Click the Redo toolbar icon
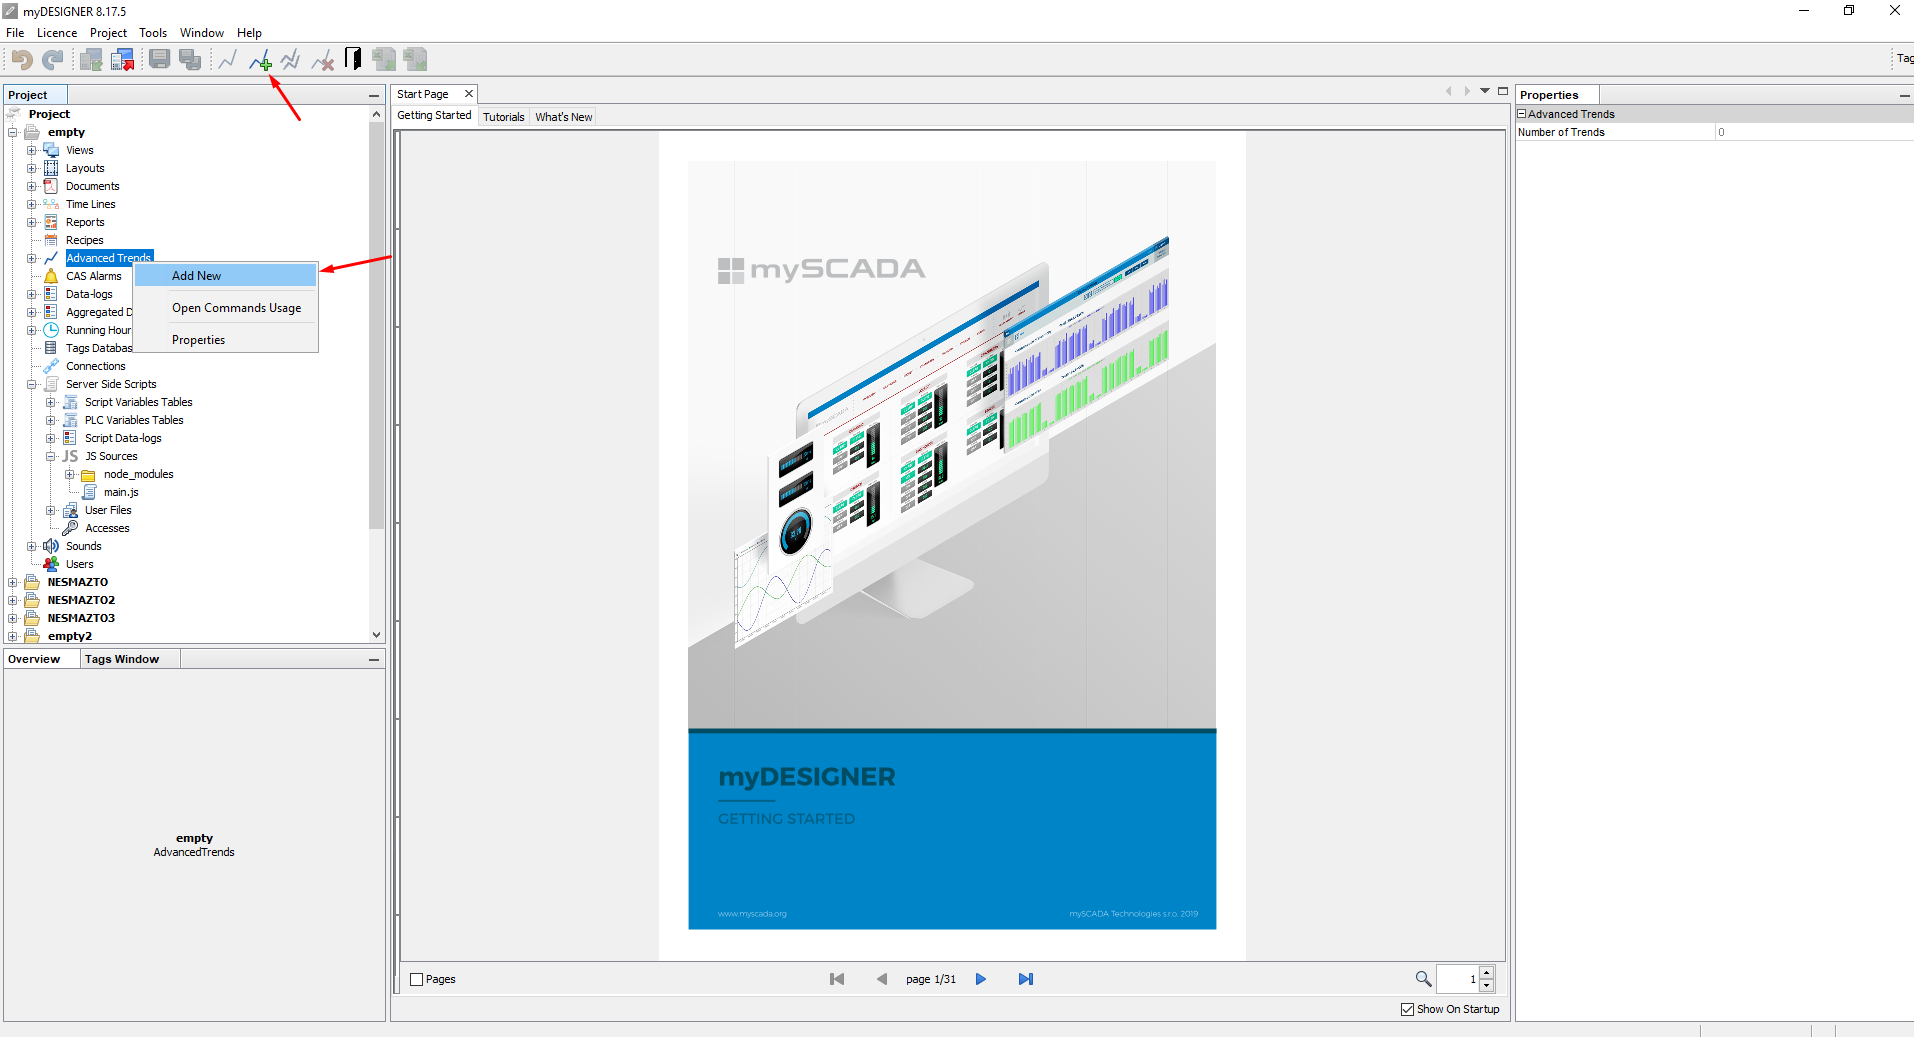The image size is (1914, 1037). pyautogui.click(x=53, y=60)
